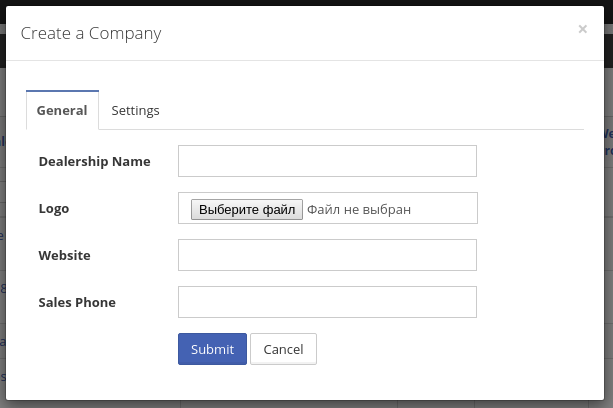Click the Create a Company dialog title
The width and height of the screenshot is (613, 408).
[x=91, y=33]
